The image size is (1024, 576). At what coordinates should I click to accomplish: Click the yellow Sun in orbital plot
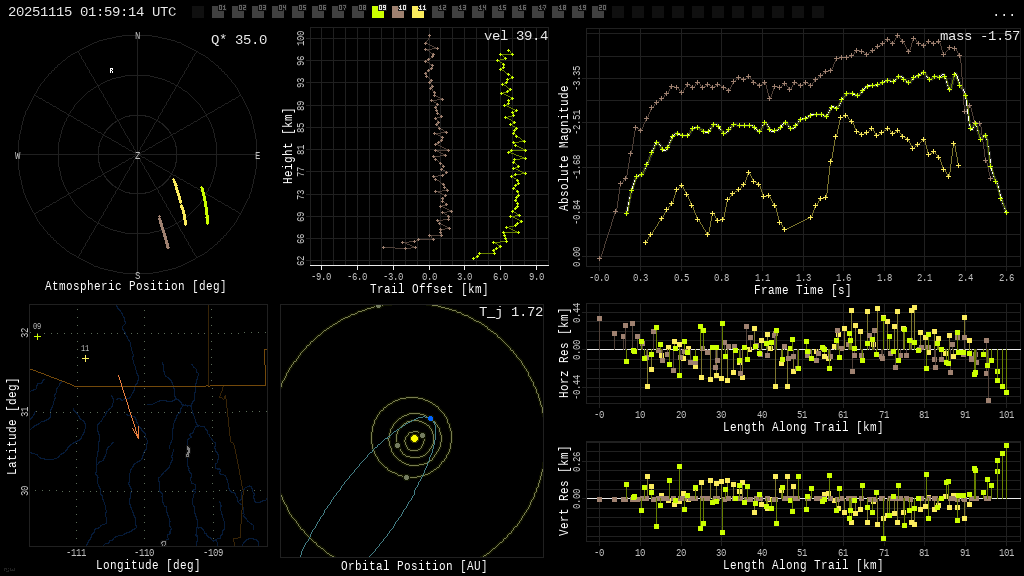click(414, 438)
